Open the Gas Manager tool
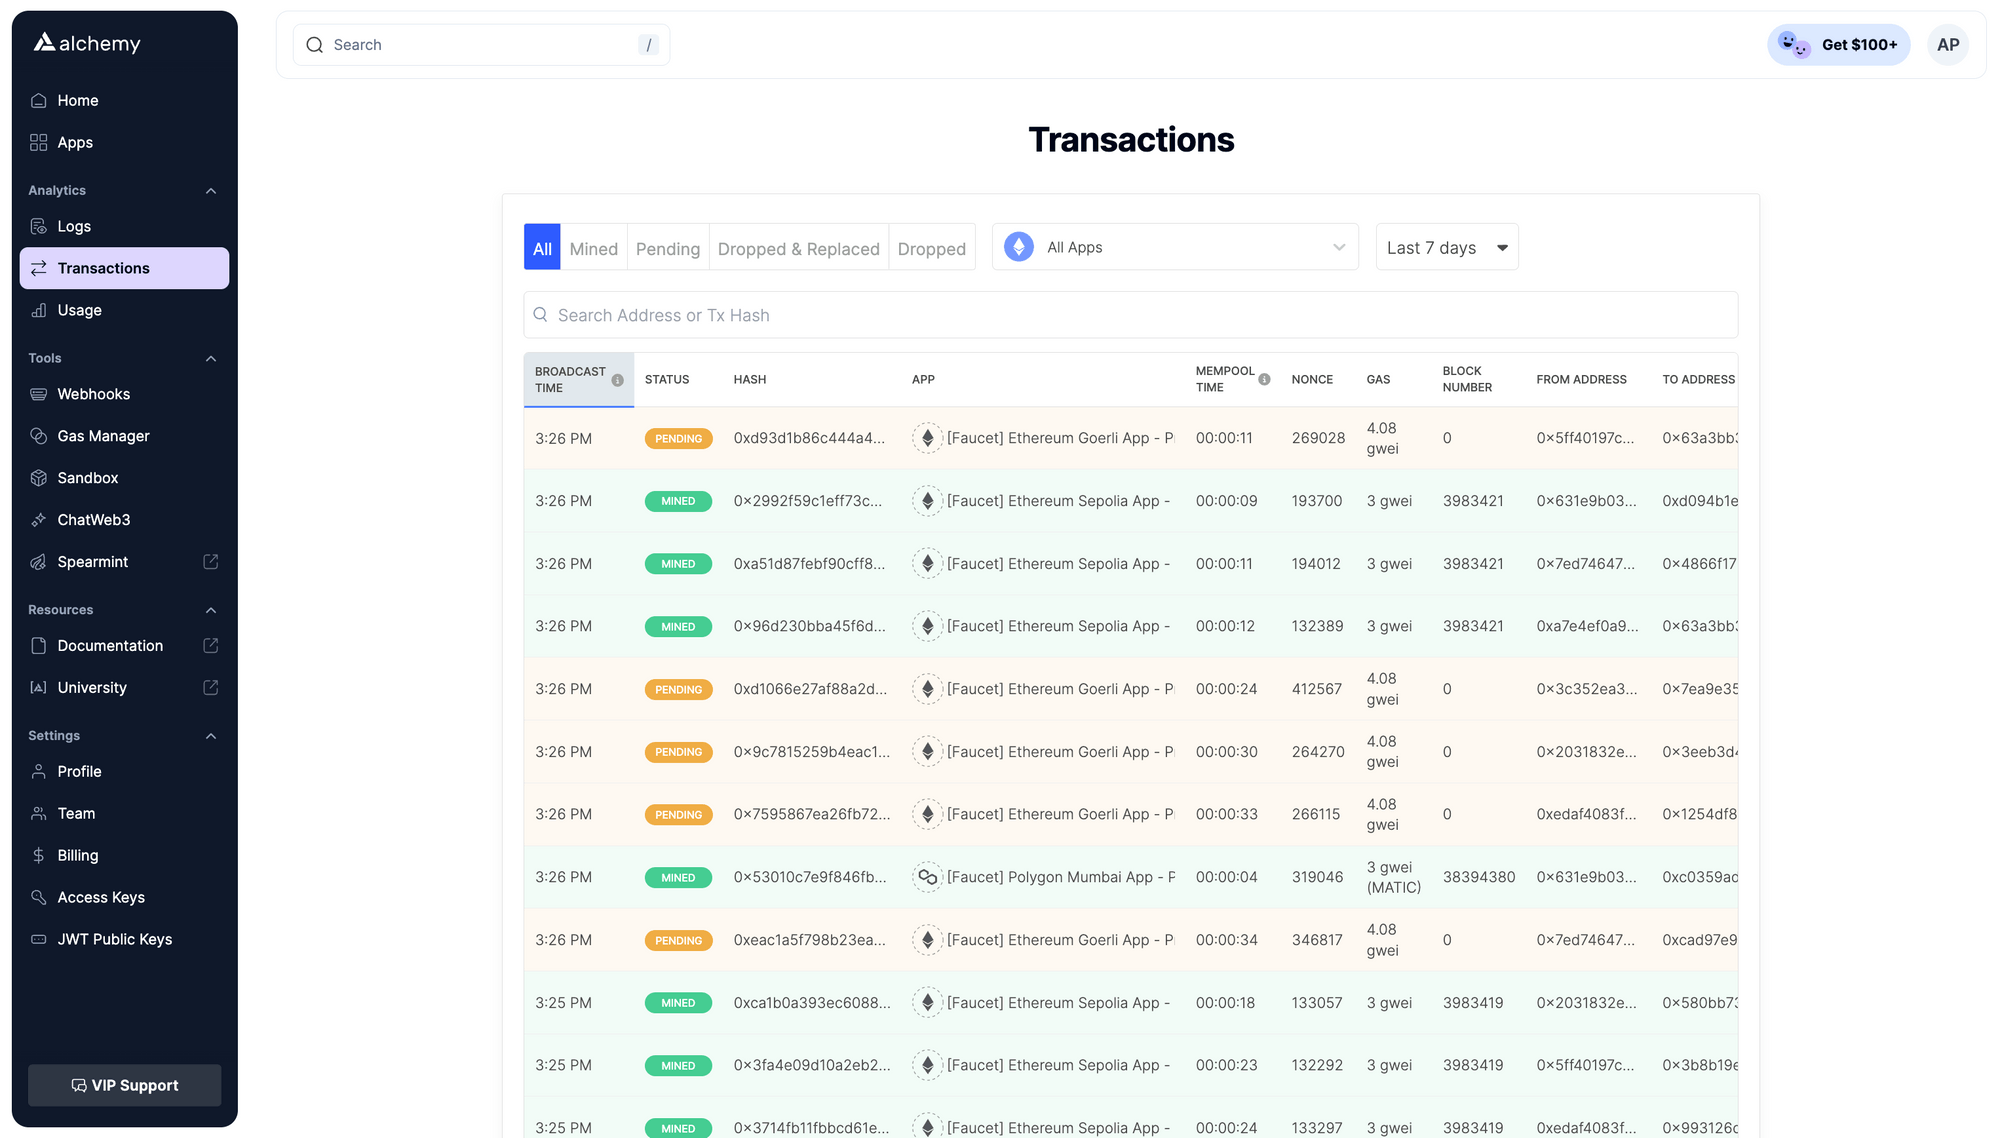The image size is (2000, 1138). [102, 435]
